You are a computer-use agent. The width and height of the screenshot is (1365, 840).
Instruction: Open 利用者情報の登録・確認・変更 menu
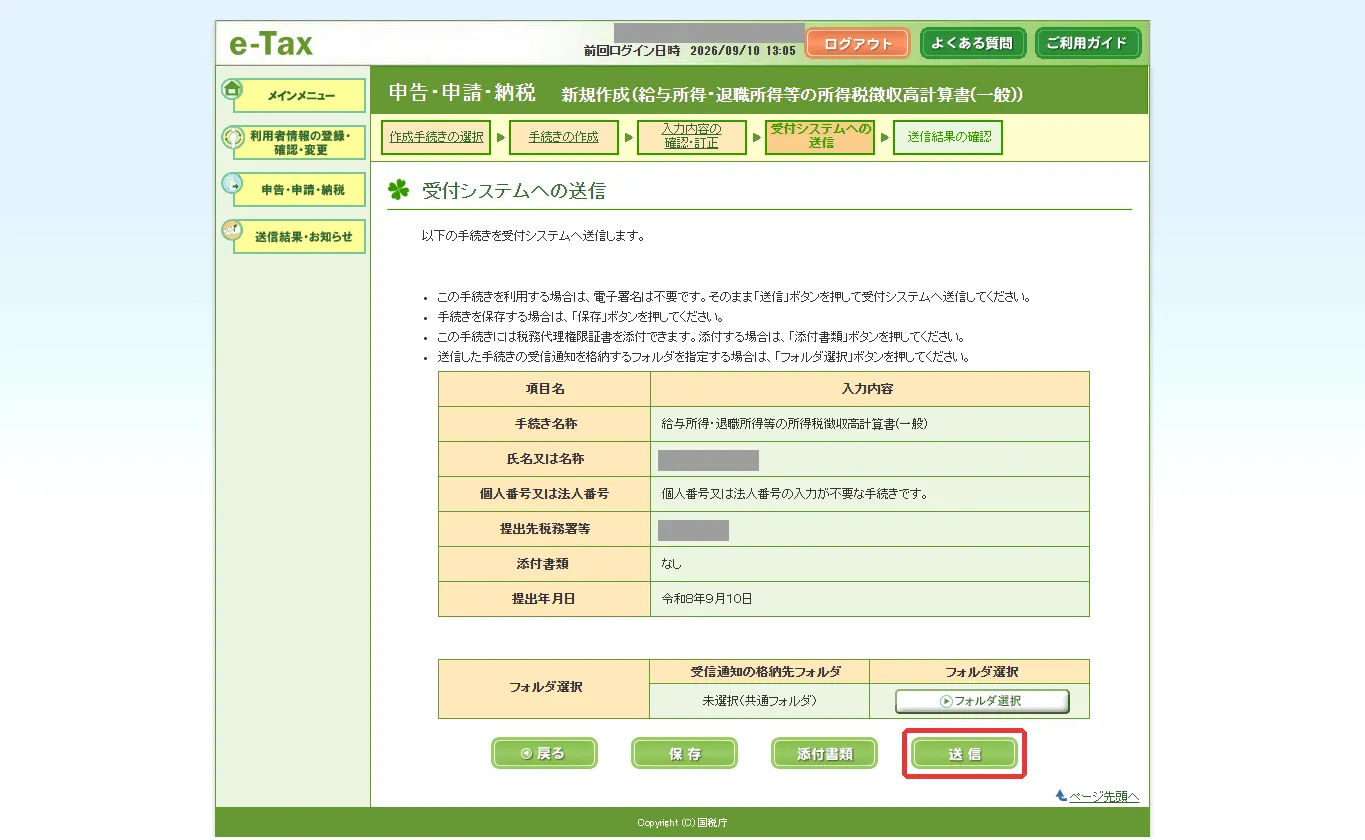point(301,143)
